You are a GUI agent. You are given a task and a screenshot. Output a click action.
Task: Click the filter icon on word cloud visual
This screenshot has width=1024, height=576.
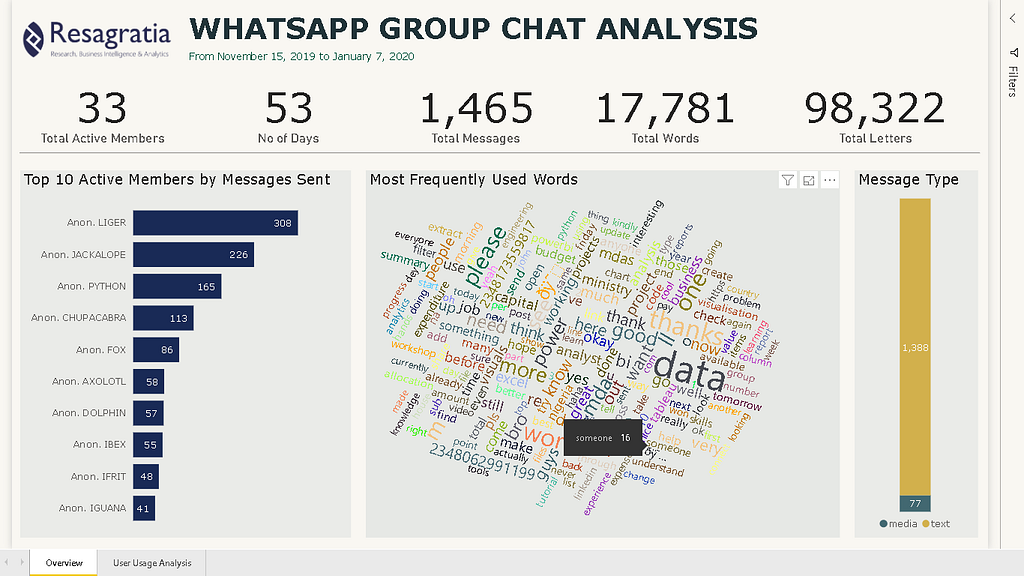(x=788, y=180)
